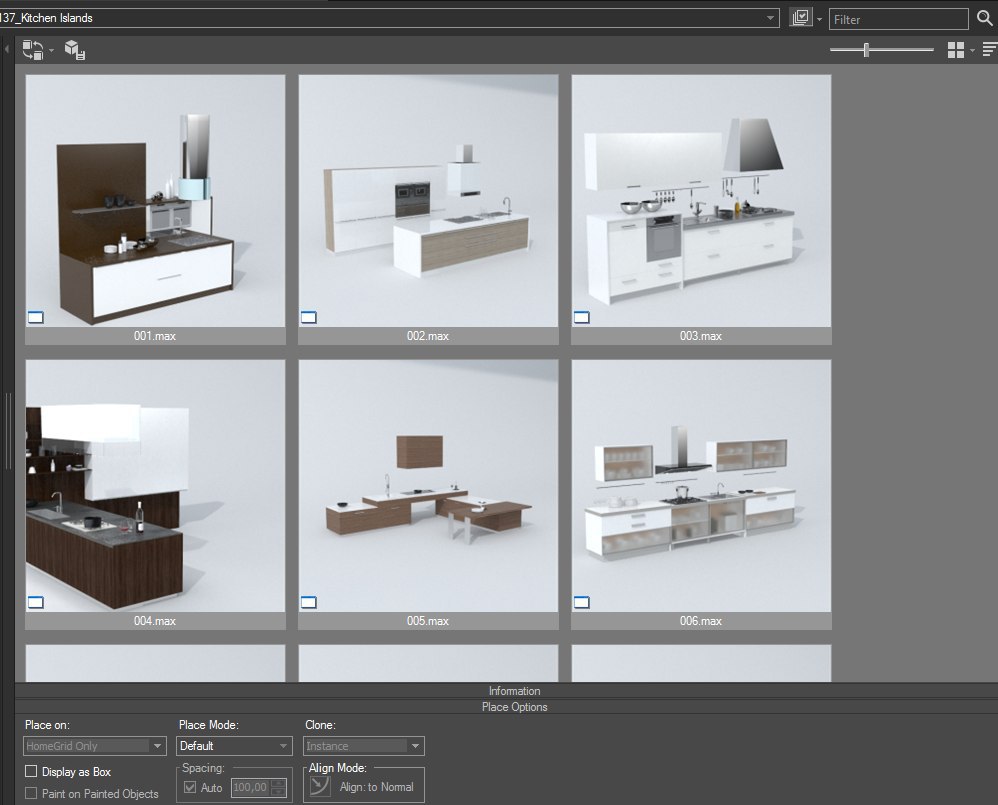This screenshot has height=805, width=998.
Task: Click the refresh/swap folder icon
Action: click(32, 50)
